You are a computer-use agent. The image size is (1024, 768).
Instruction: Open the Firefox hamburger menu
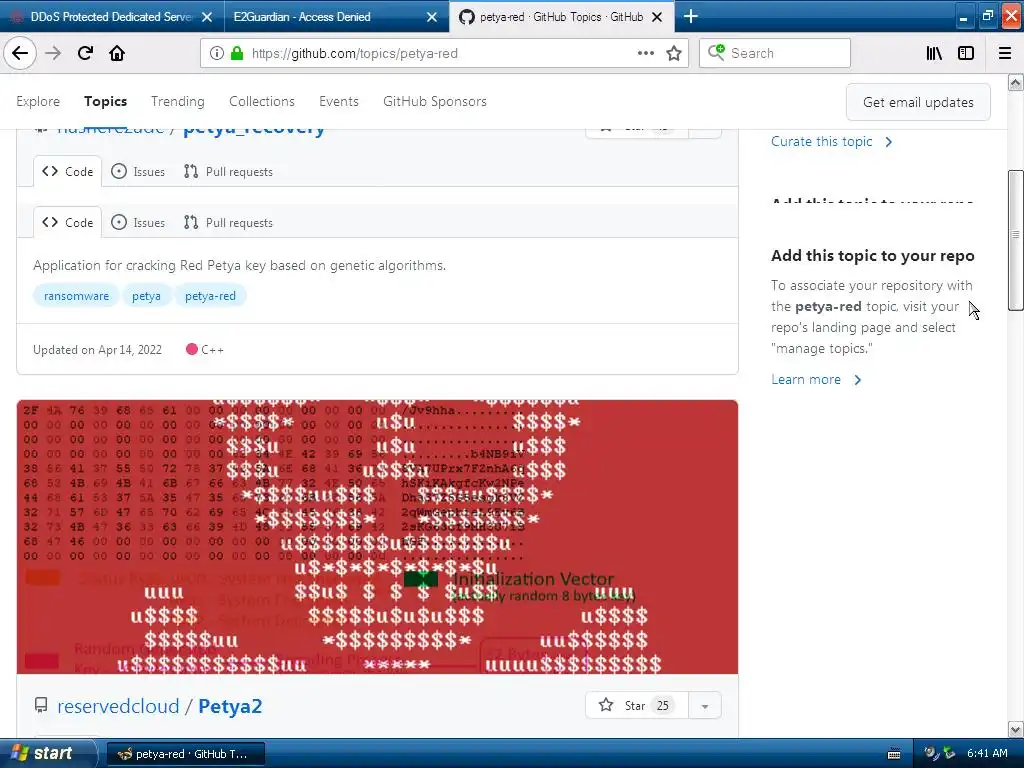(1005, 53)
